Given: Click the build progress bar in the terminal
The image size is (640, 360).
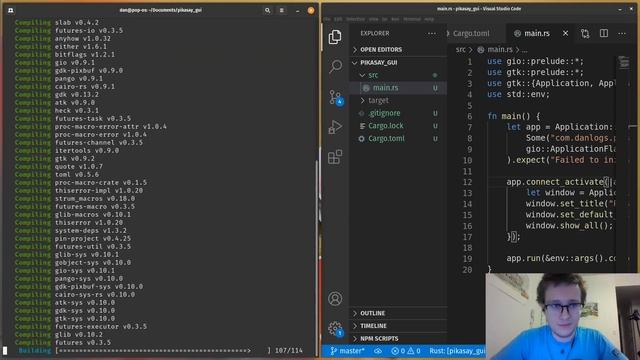Looking at the screenshot, I should (x=163, y=351).
